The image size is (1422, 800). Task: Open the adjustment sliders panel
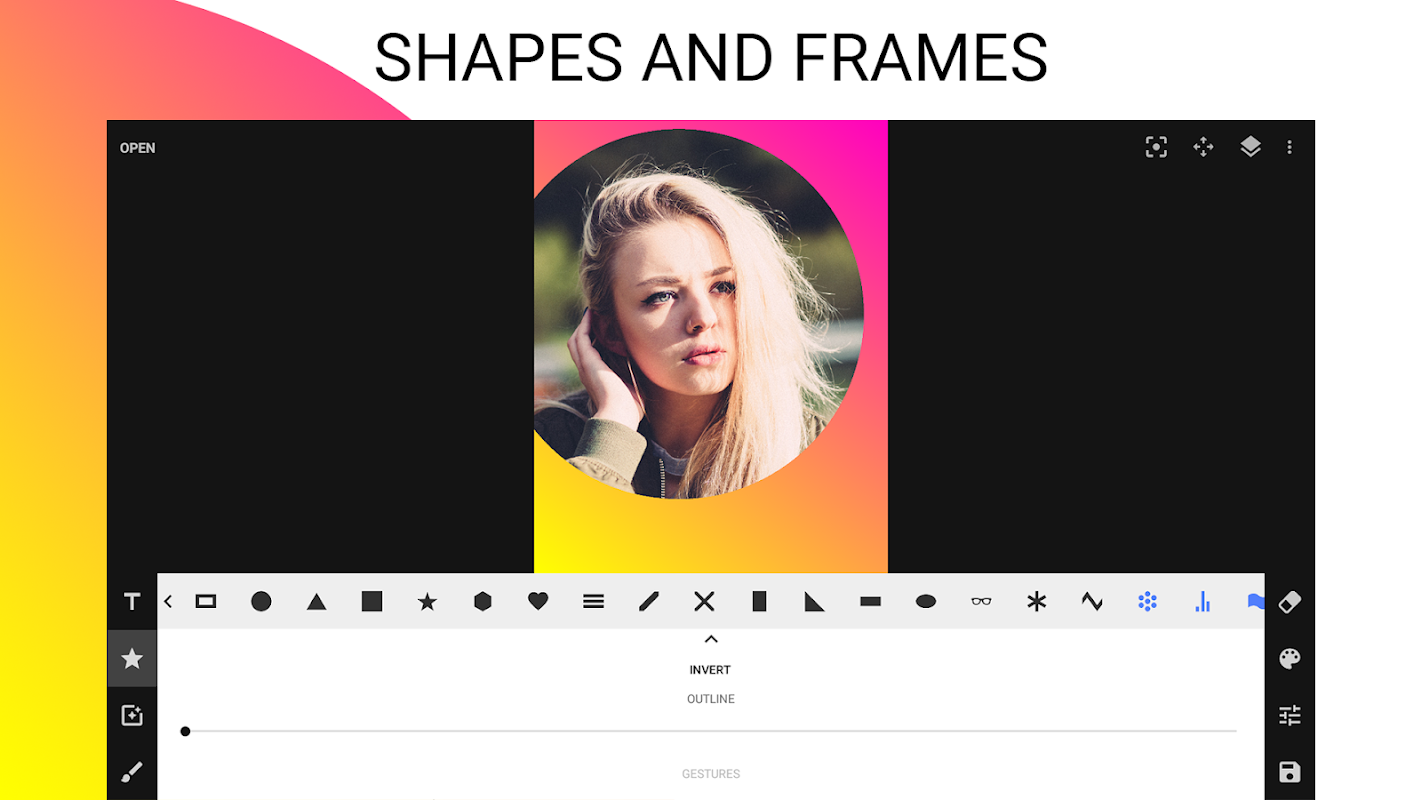(x=1290, y=715)
